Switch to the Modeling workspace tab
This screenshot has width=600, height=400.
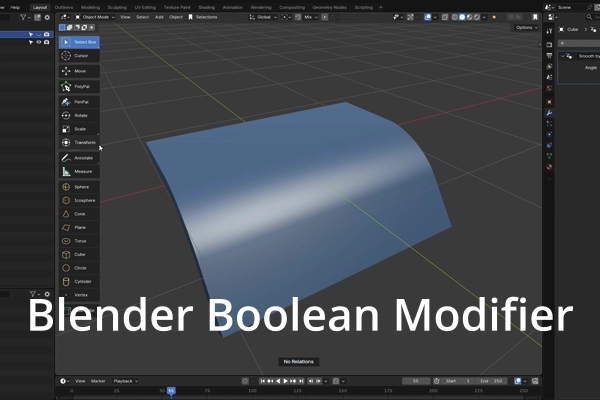pos(90,7)
